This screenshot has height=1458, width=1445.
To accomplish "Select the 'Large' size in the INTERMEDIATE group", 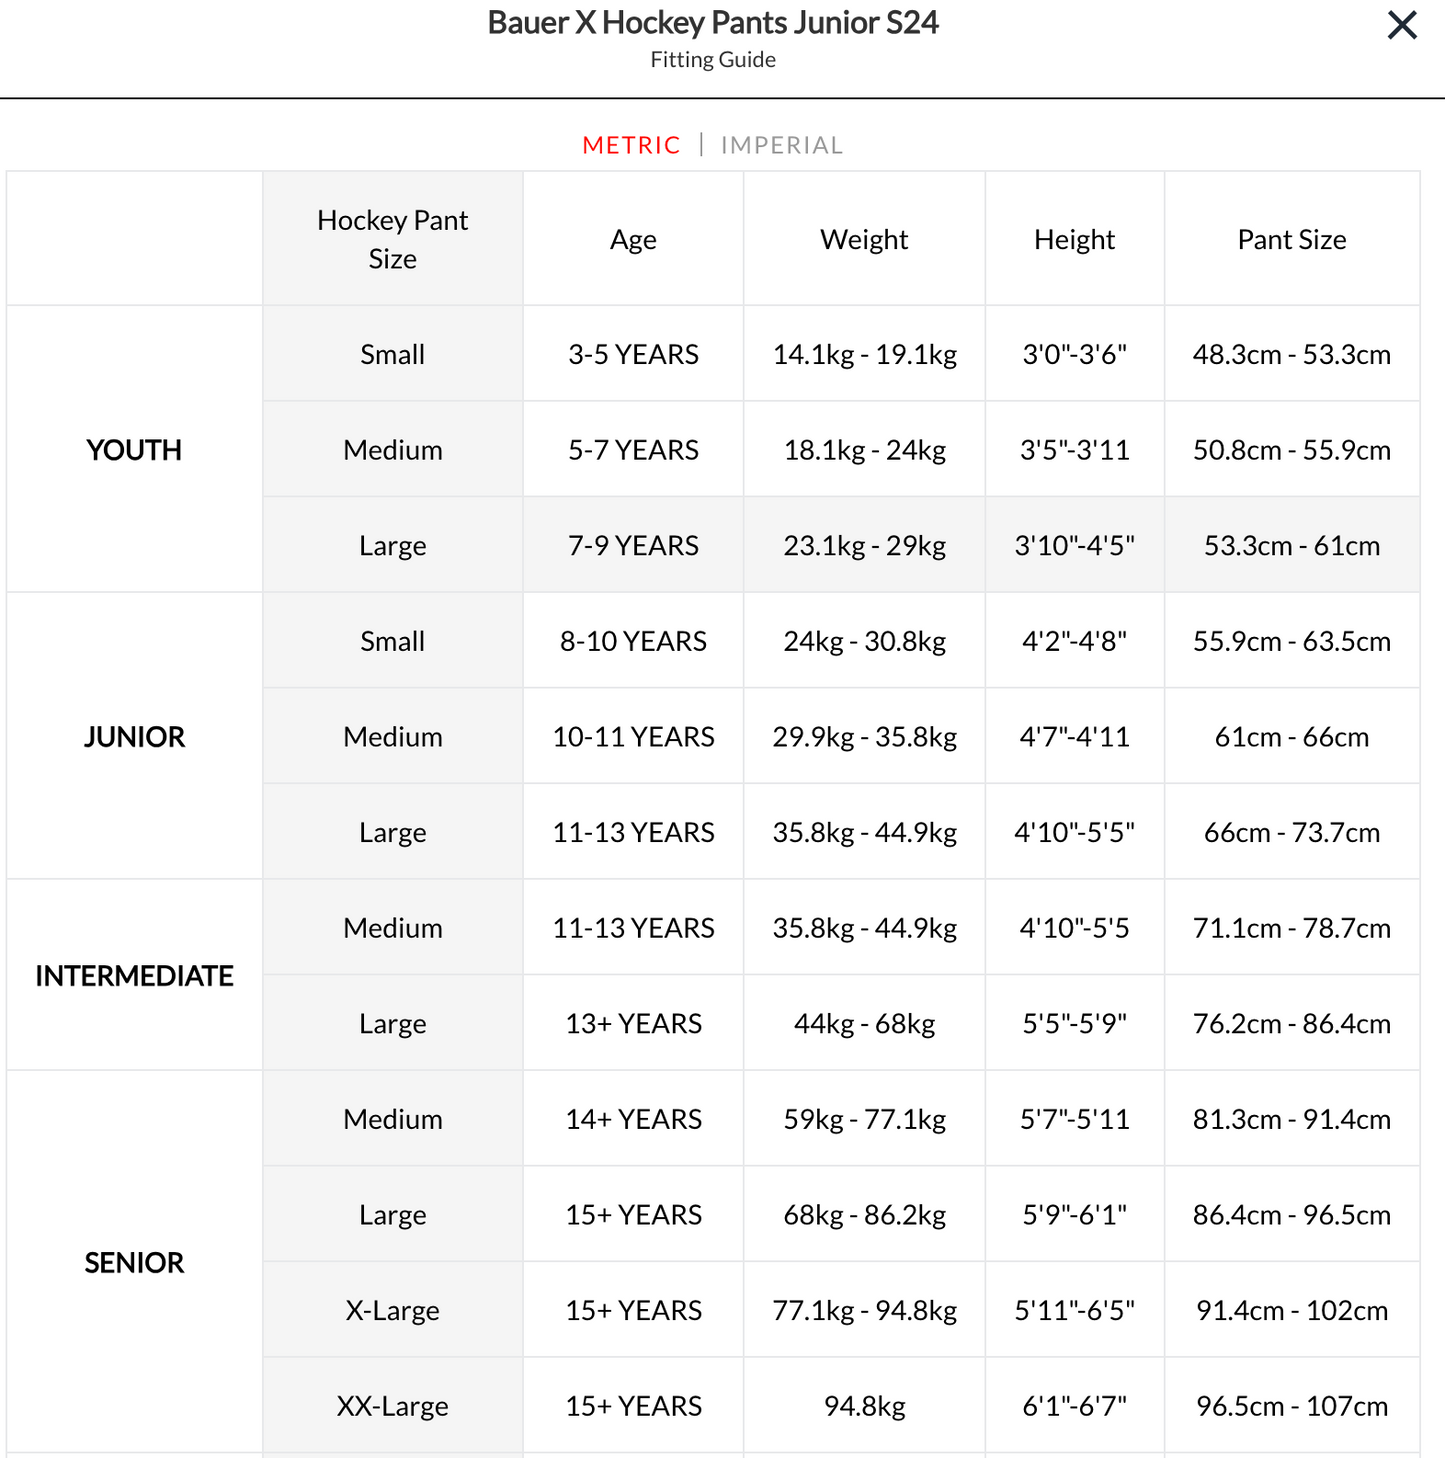I will pos(393,1023).
